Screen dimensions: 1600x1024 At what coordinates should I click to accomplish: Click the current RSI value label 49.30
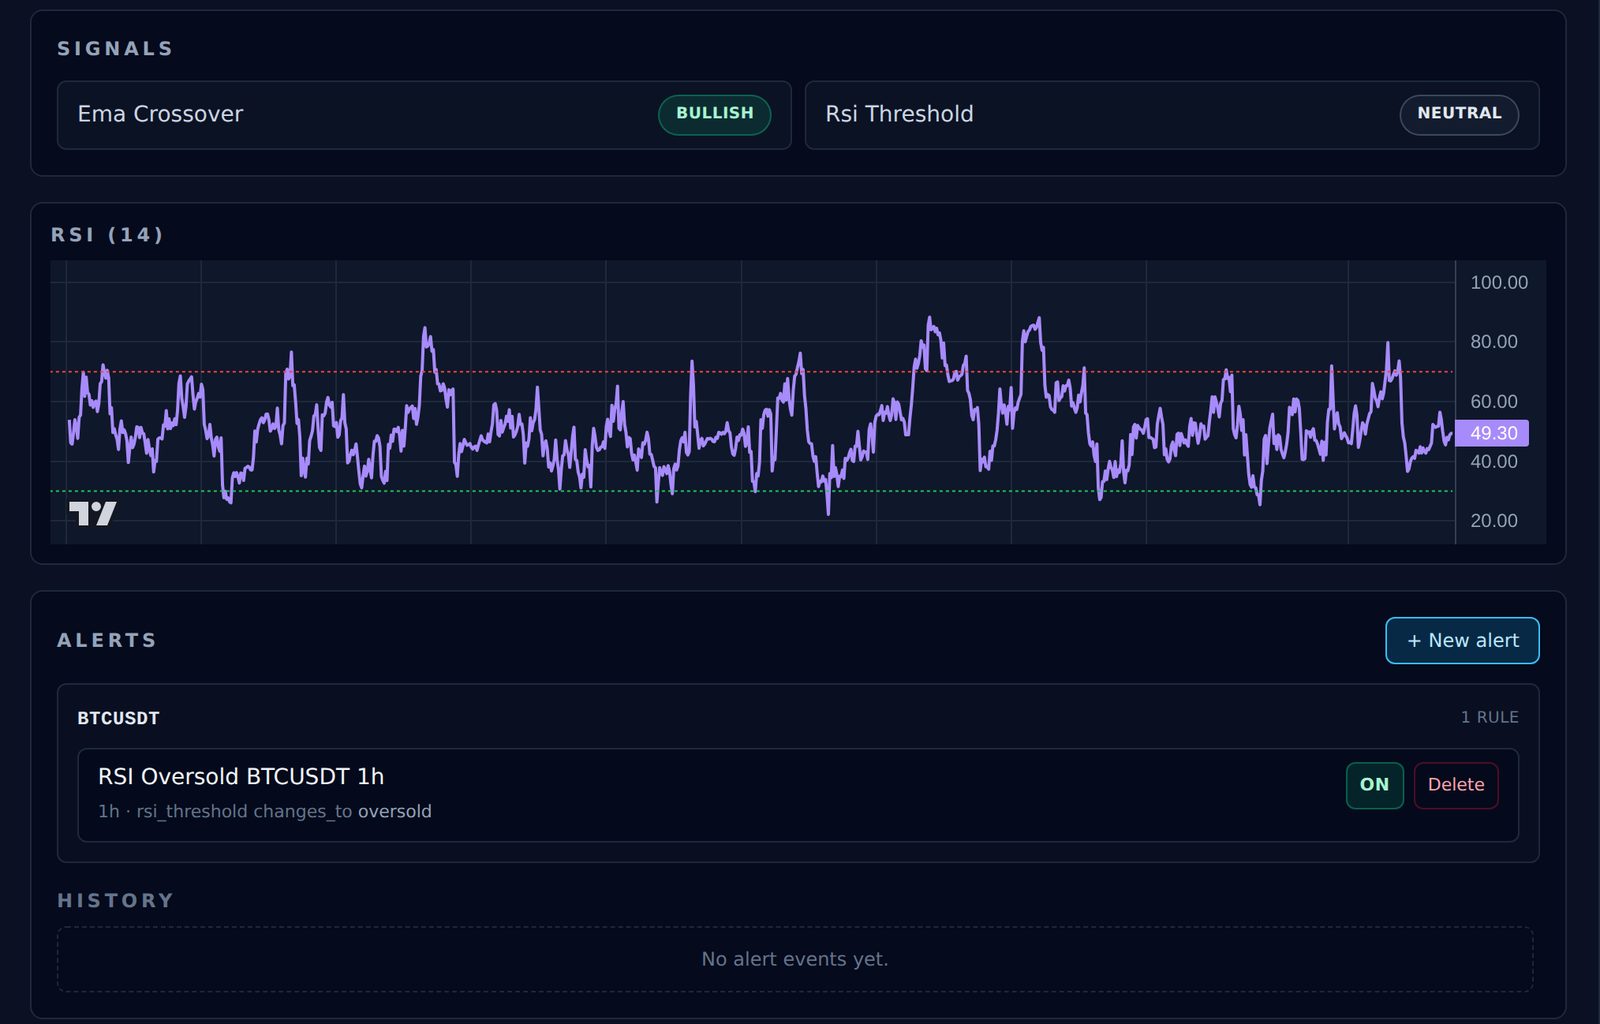pos(1493,433)
